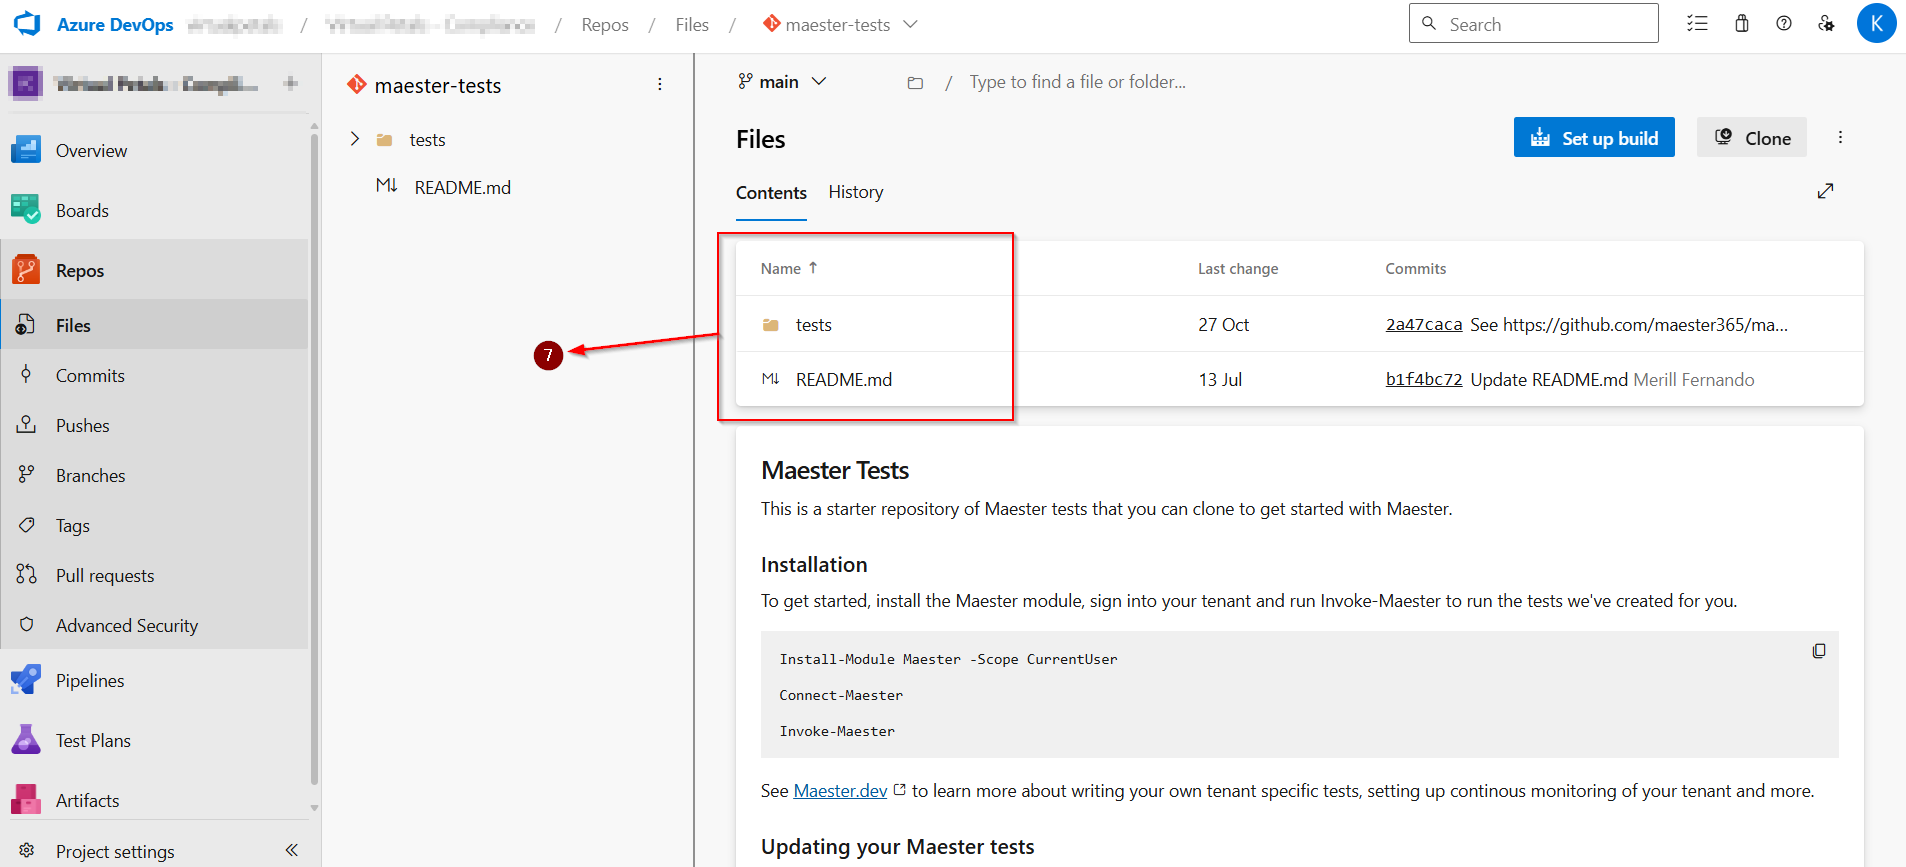Open README.md in the files table
Viewport: 1906px width, 867px height.
coord(1299,379)
